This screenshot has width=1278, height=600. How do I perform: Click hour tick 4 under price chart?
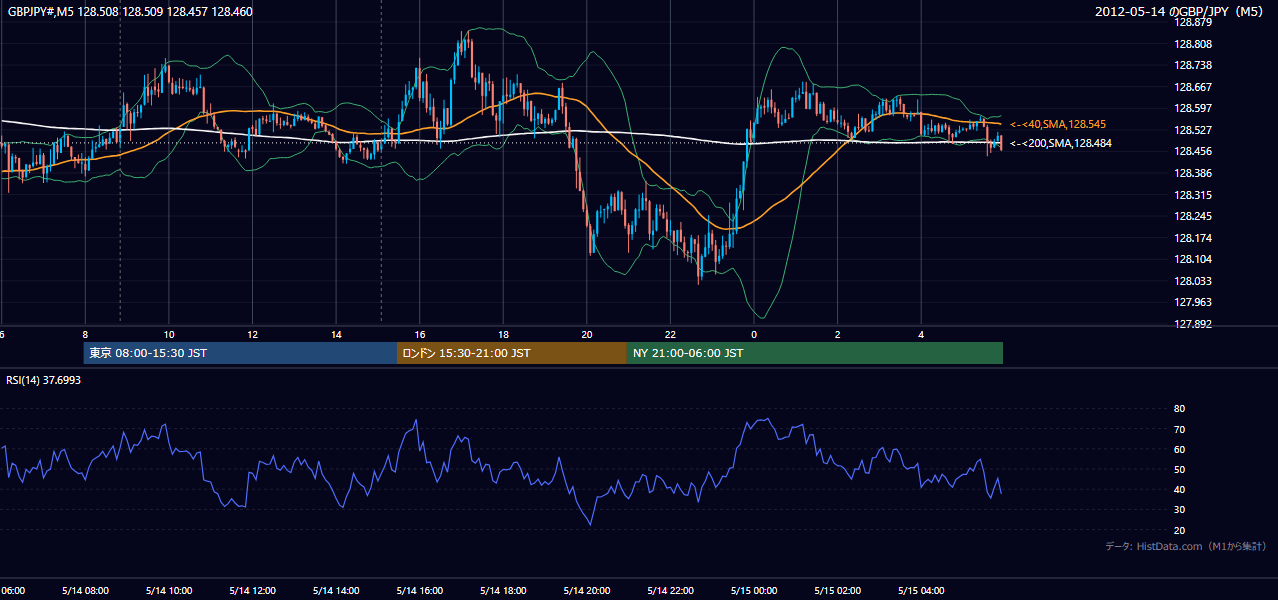point(921,335)
